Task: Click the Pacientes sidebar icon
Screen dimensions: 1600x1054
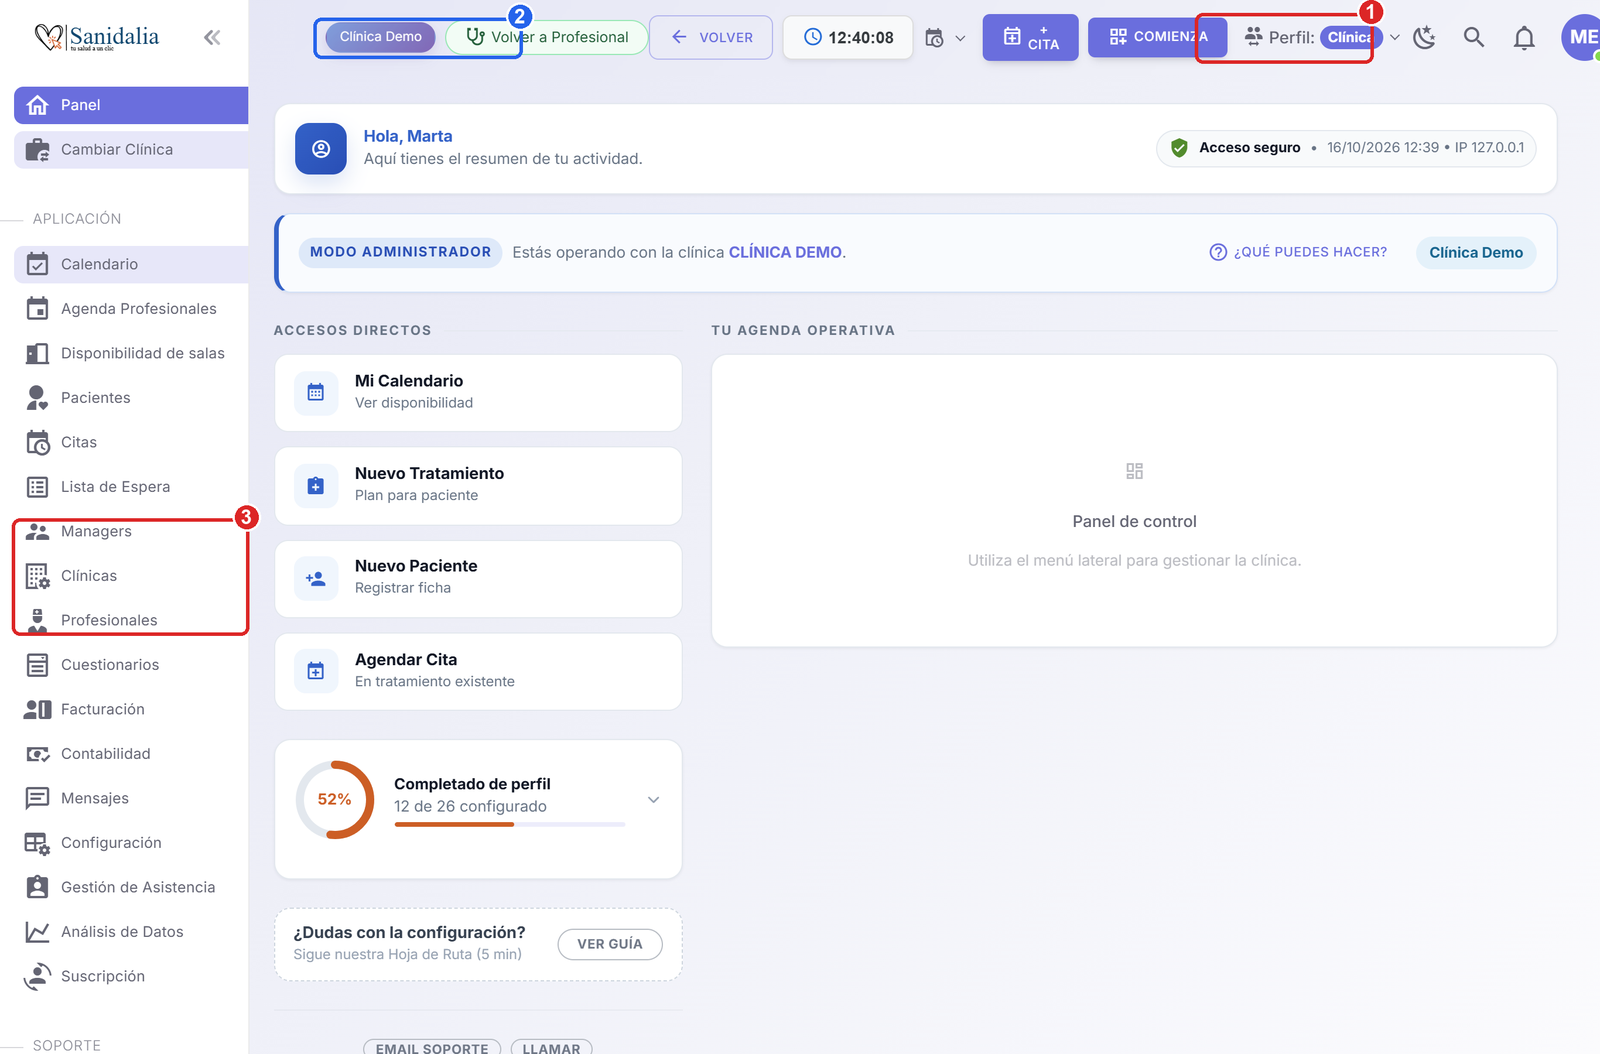Action: coord(37,398)
